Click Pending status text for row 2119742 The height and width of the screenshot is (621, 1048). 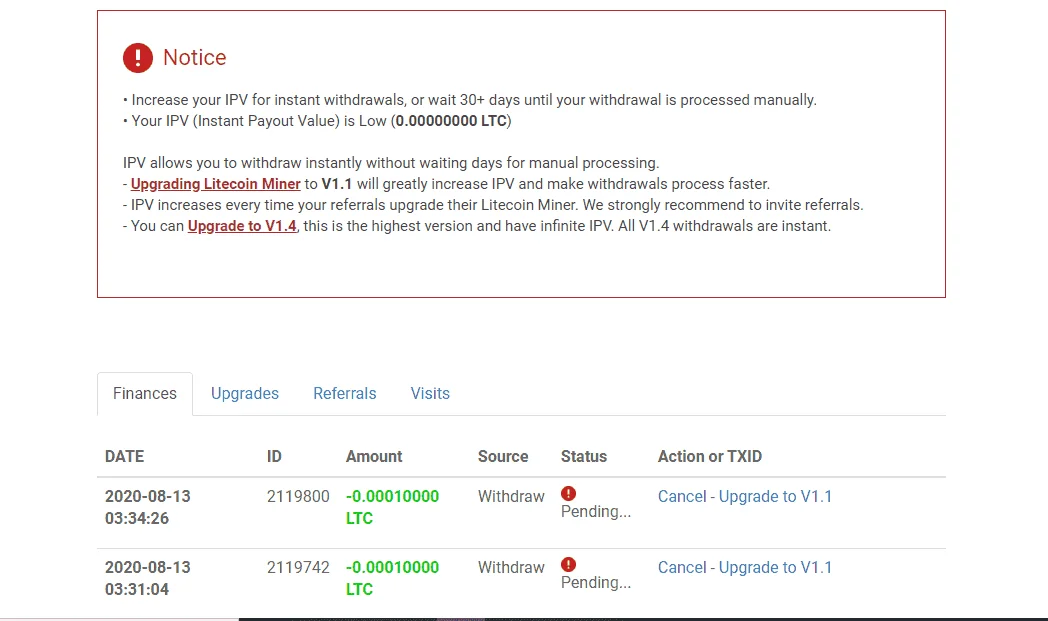pyautogui.click(x=596, y=583)
